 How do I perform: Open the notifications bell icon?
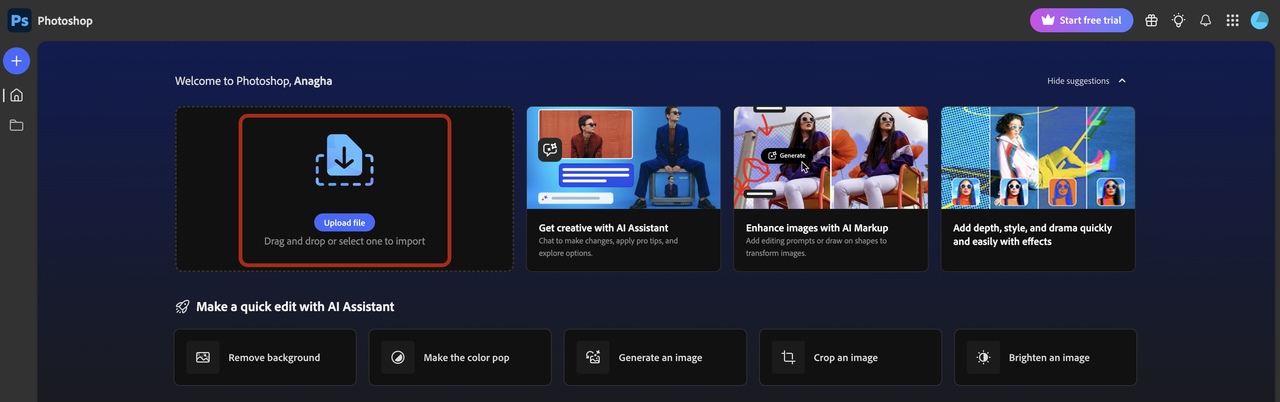(1205, 20)
